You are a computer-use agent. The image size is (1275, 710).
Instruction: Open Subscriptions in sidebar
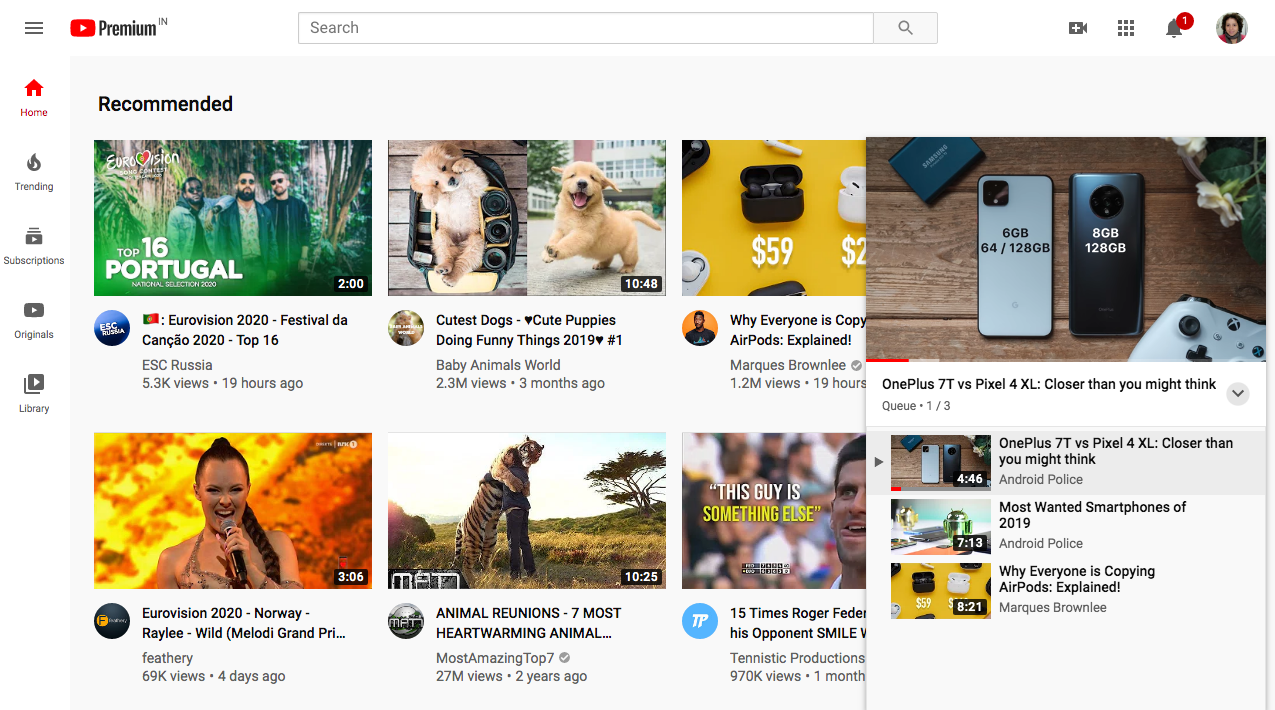[x=34, y=246]
